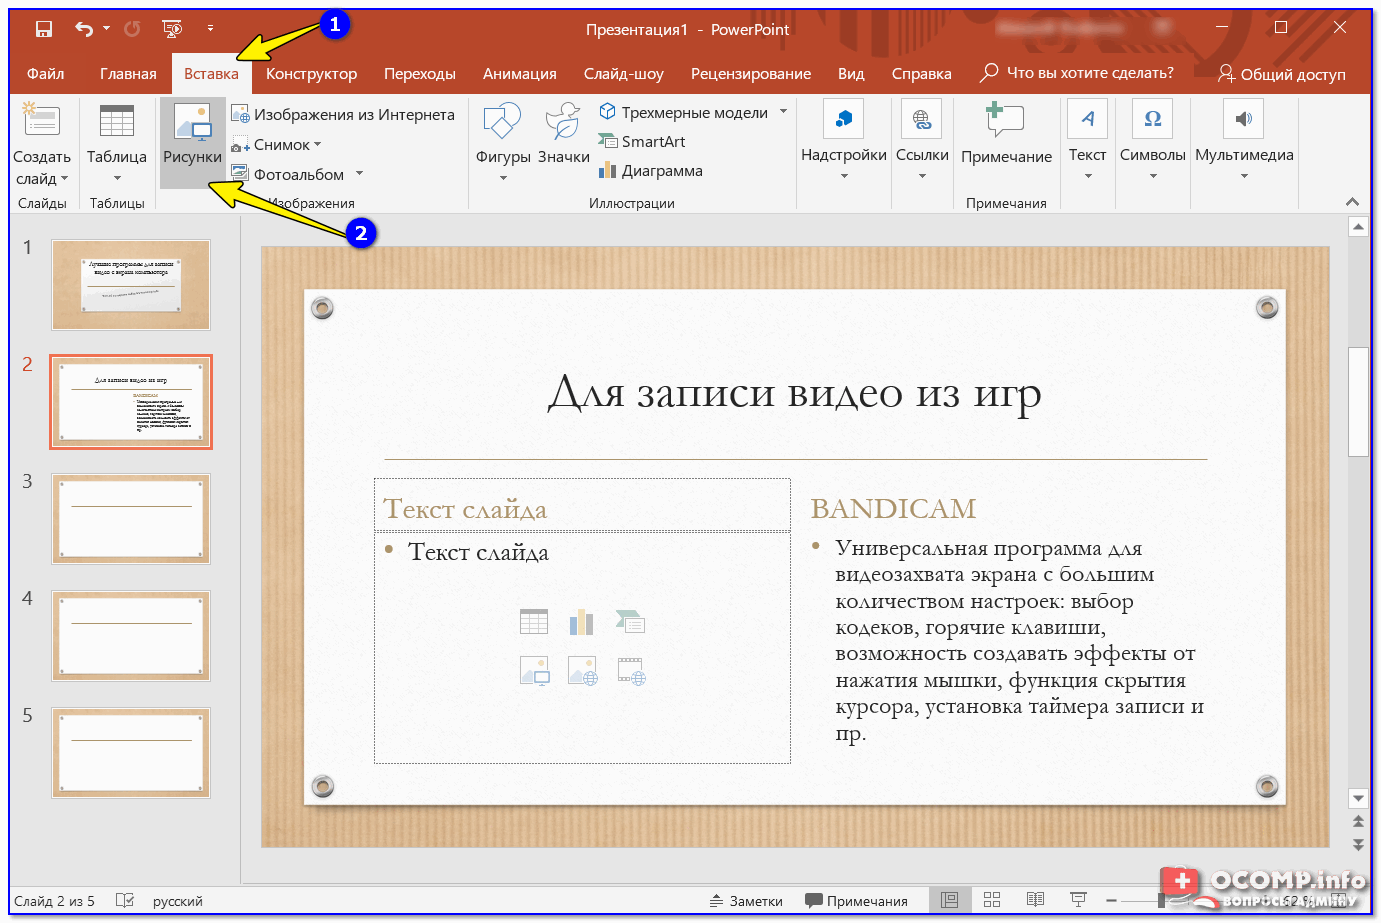Click the Создать слайд icon

(42, 122)
